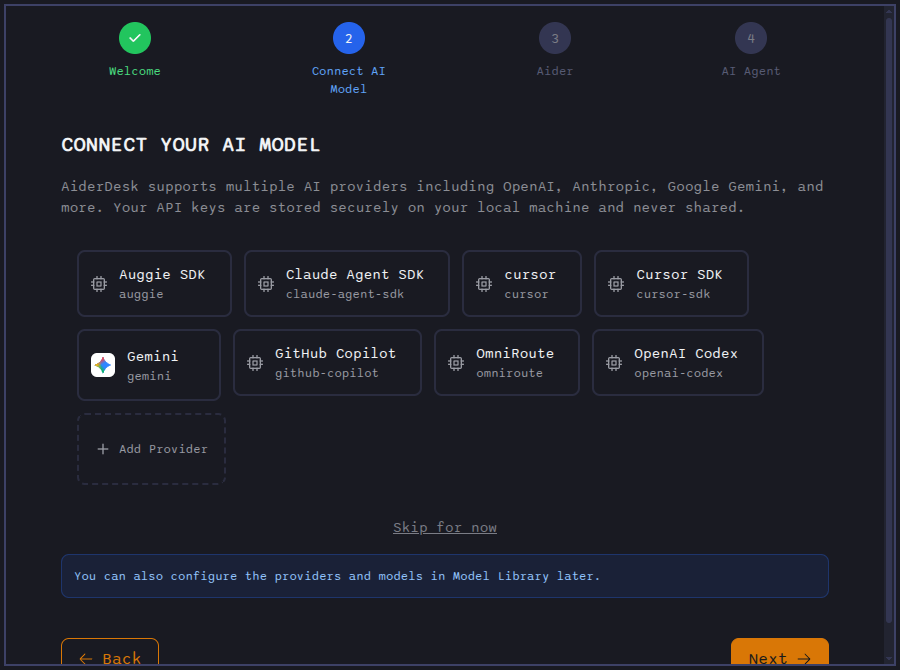This screenshot has width=900, height=670.
Task: Click the Model Library info banner
Action: pyautogui.click(x=445, y=576)
